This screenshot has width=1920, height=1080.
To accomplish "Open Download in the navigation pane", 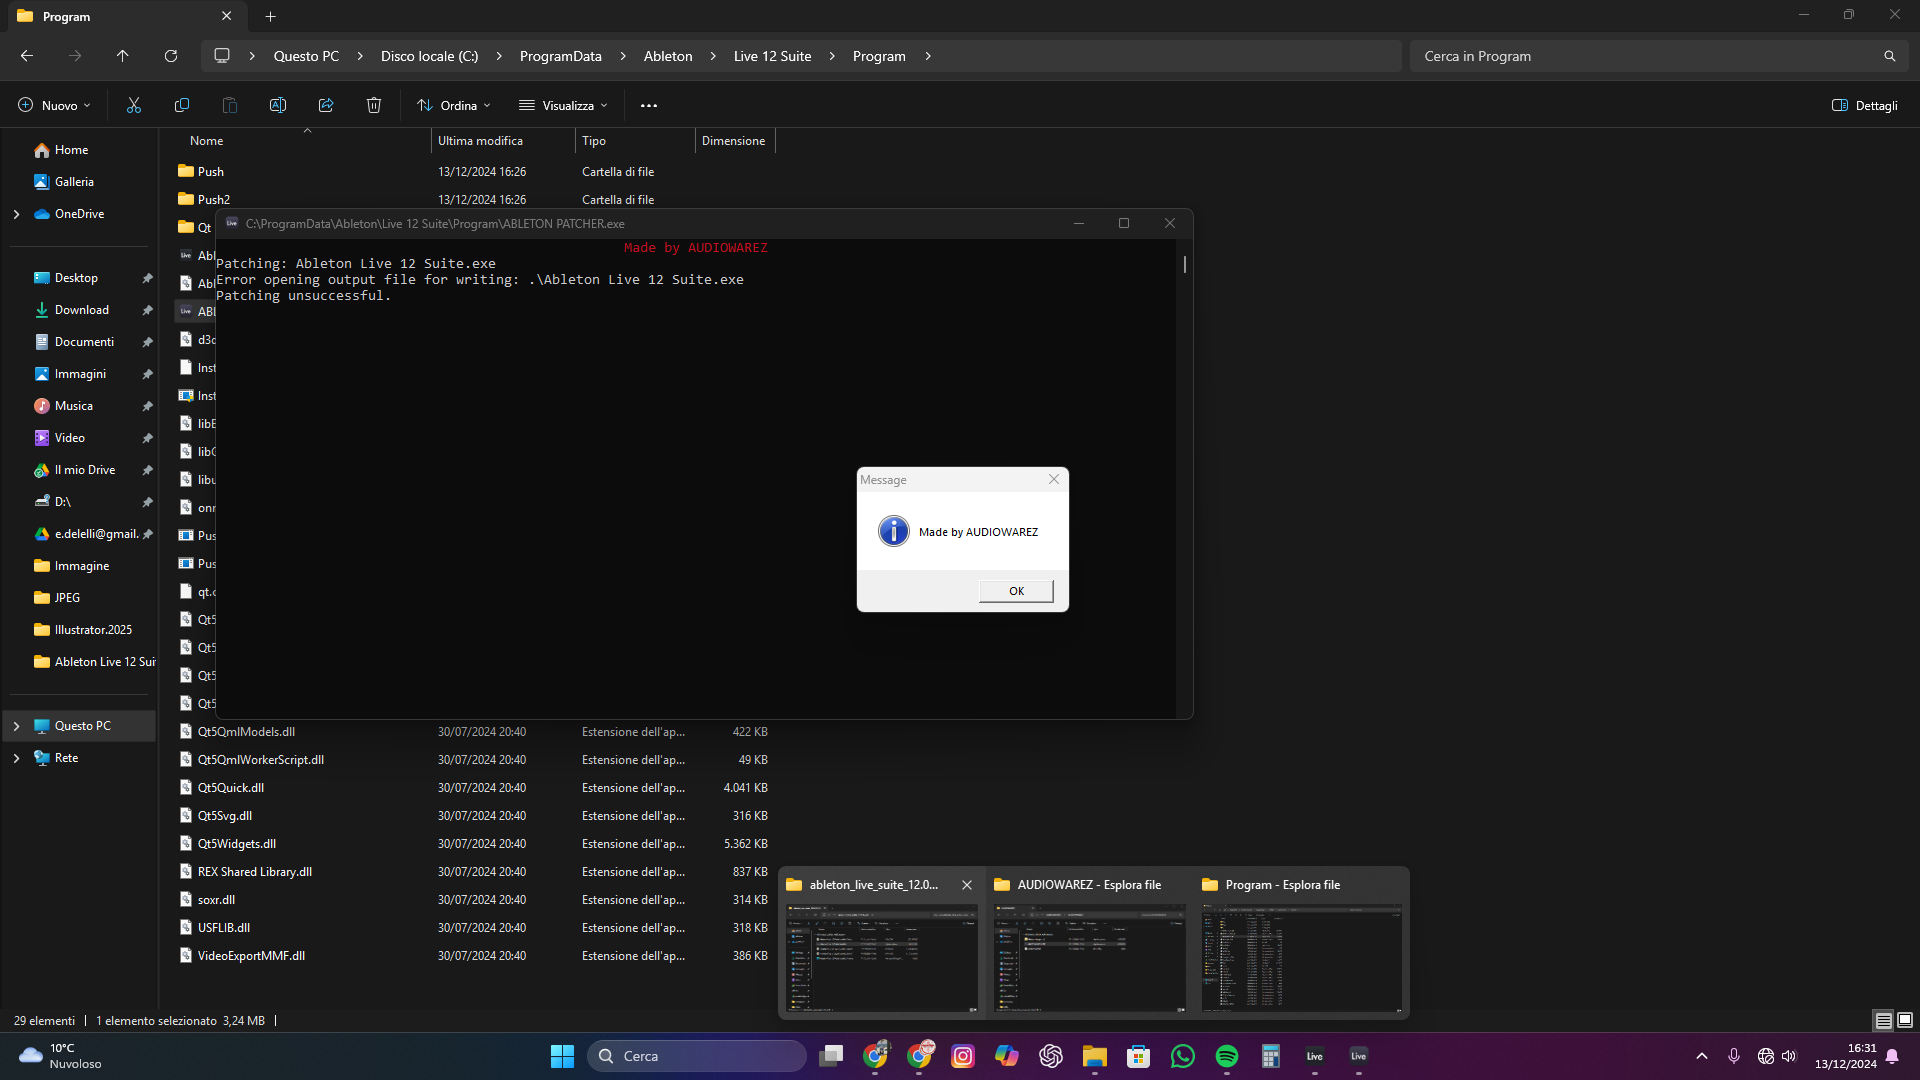I will [82, 310].
